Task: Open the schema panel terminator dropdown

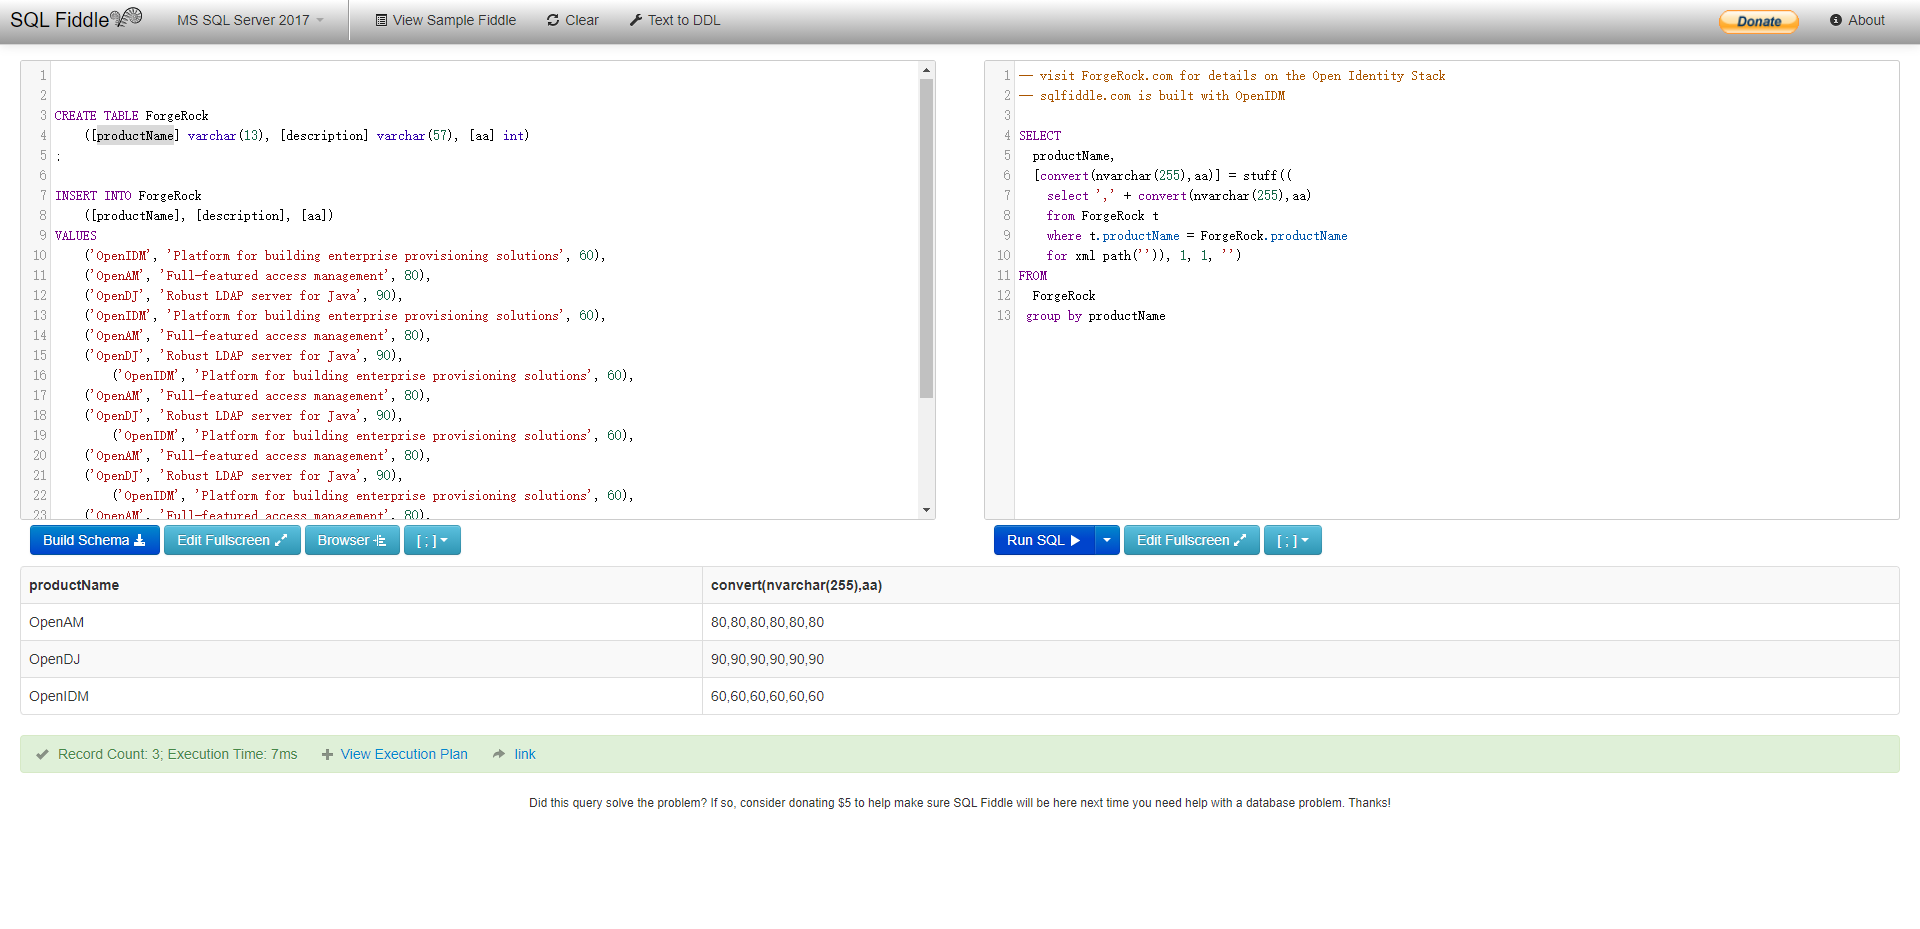Action: coord(432,540)
